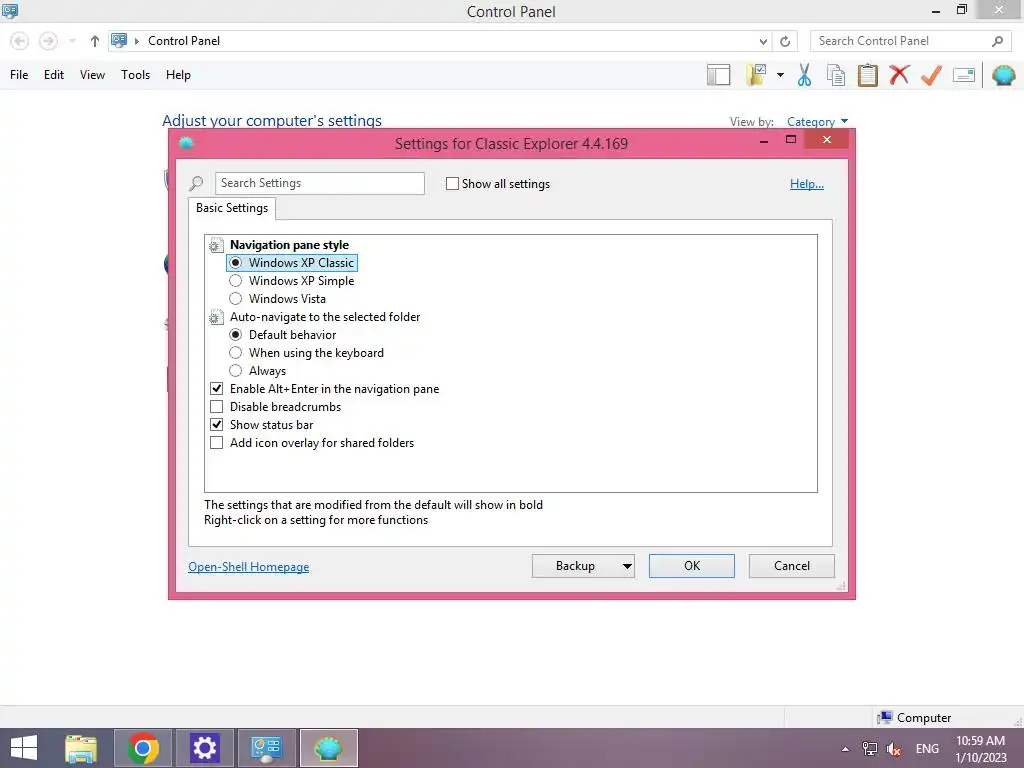Click the network tray icon

pos(870,749)
